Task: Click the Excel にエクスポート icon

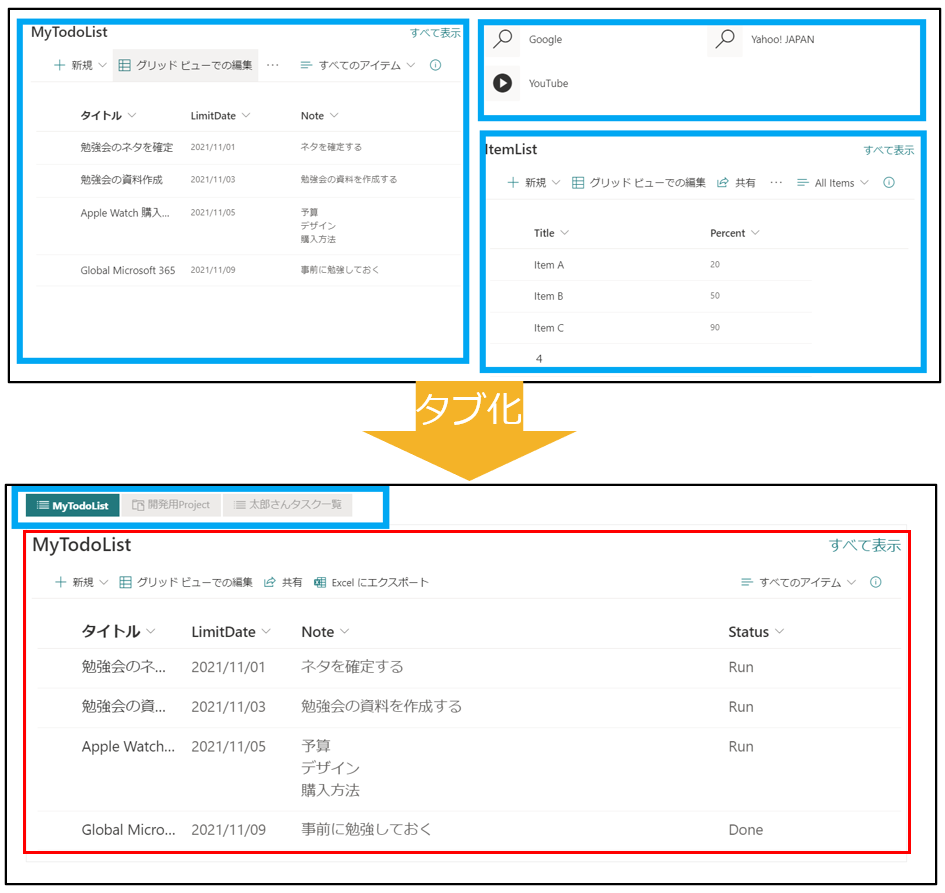Action: click(x=320, y=582)
